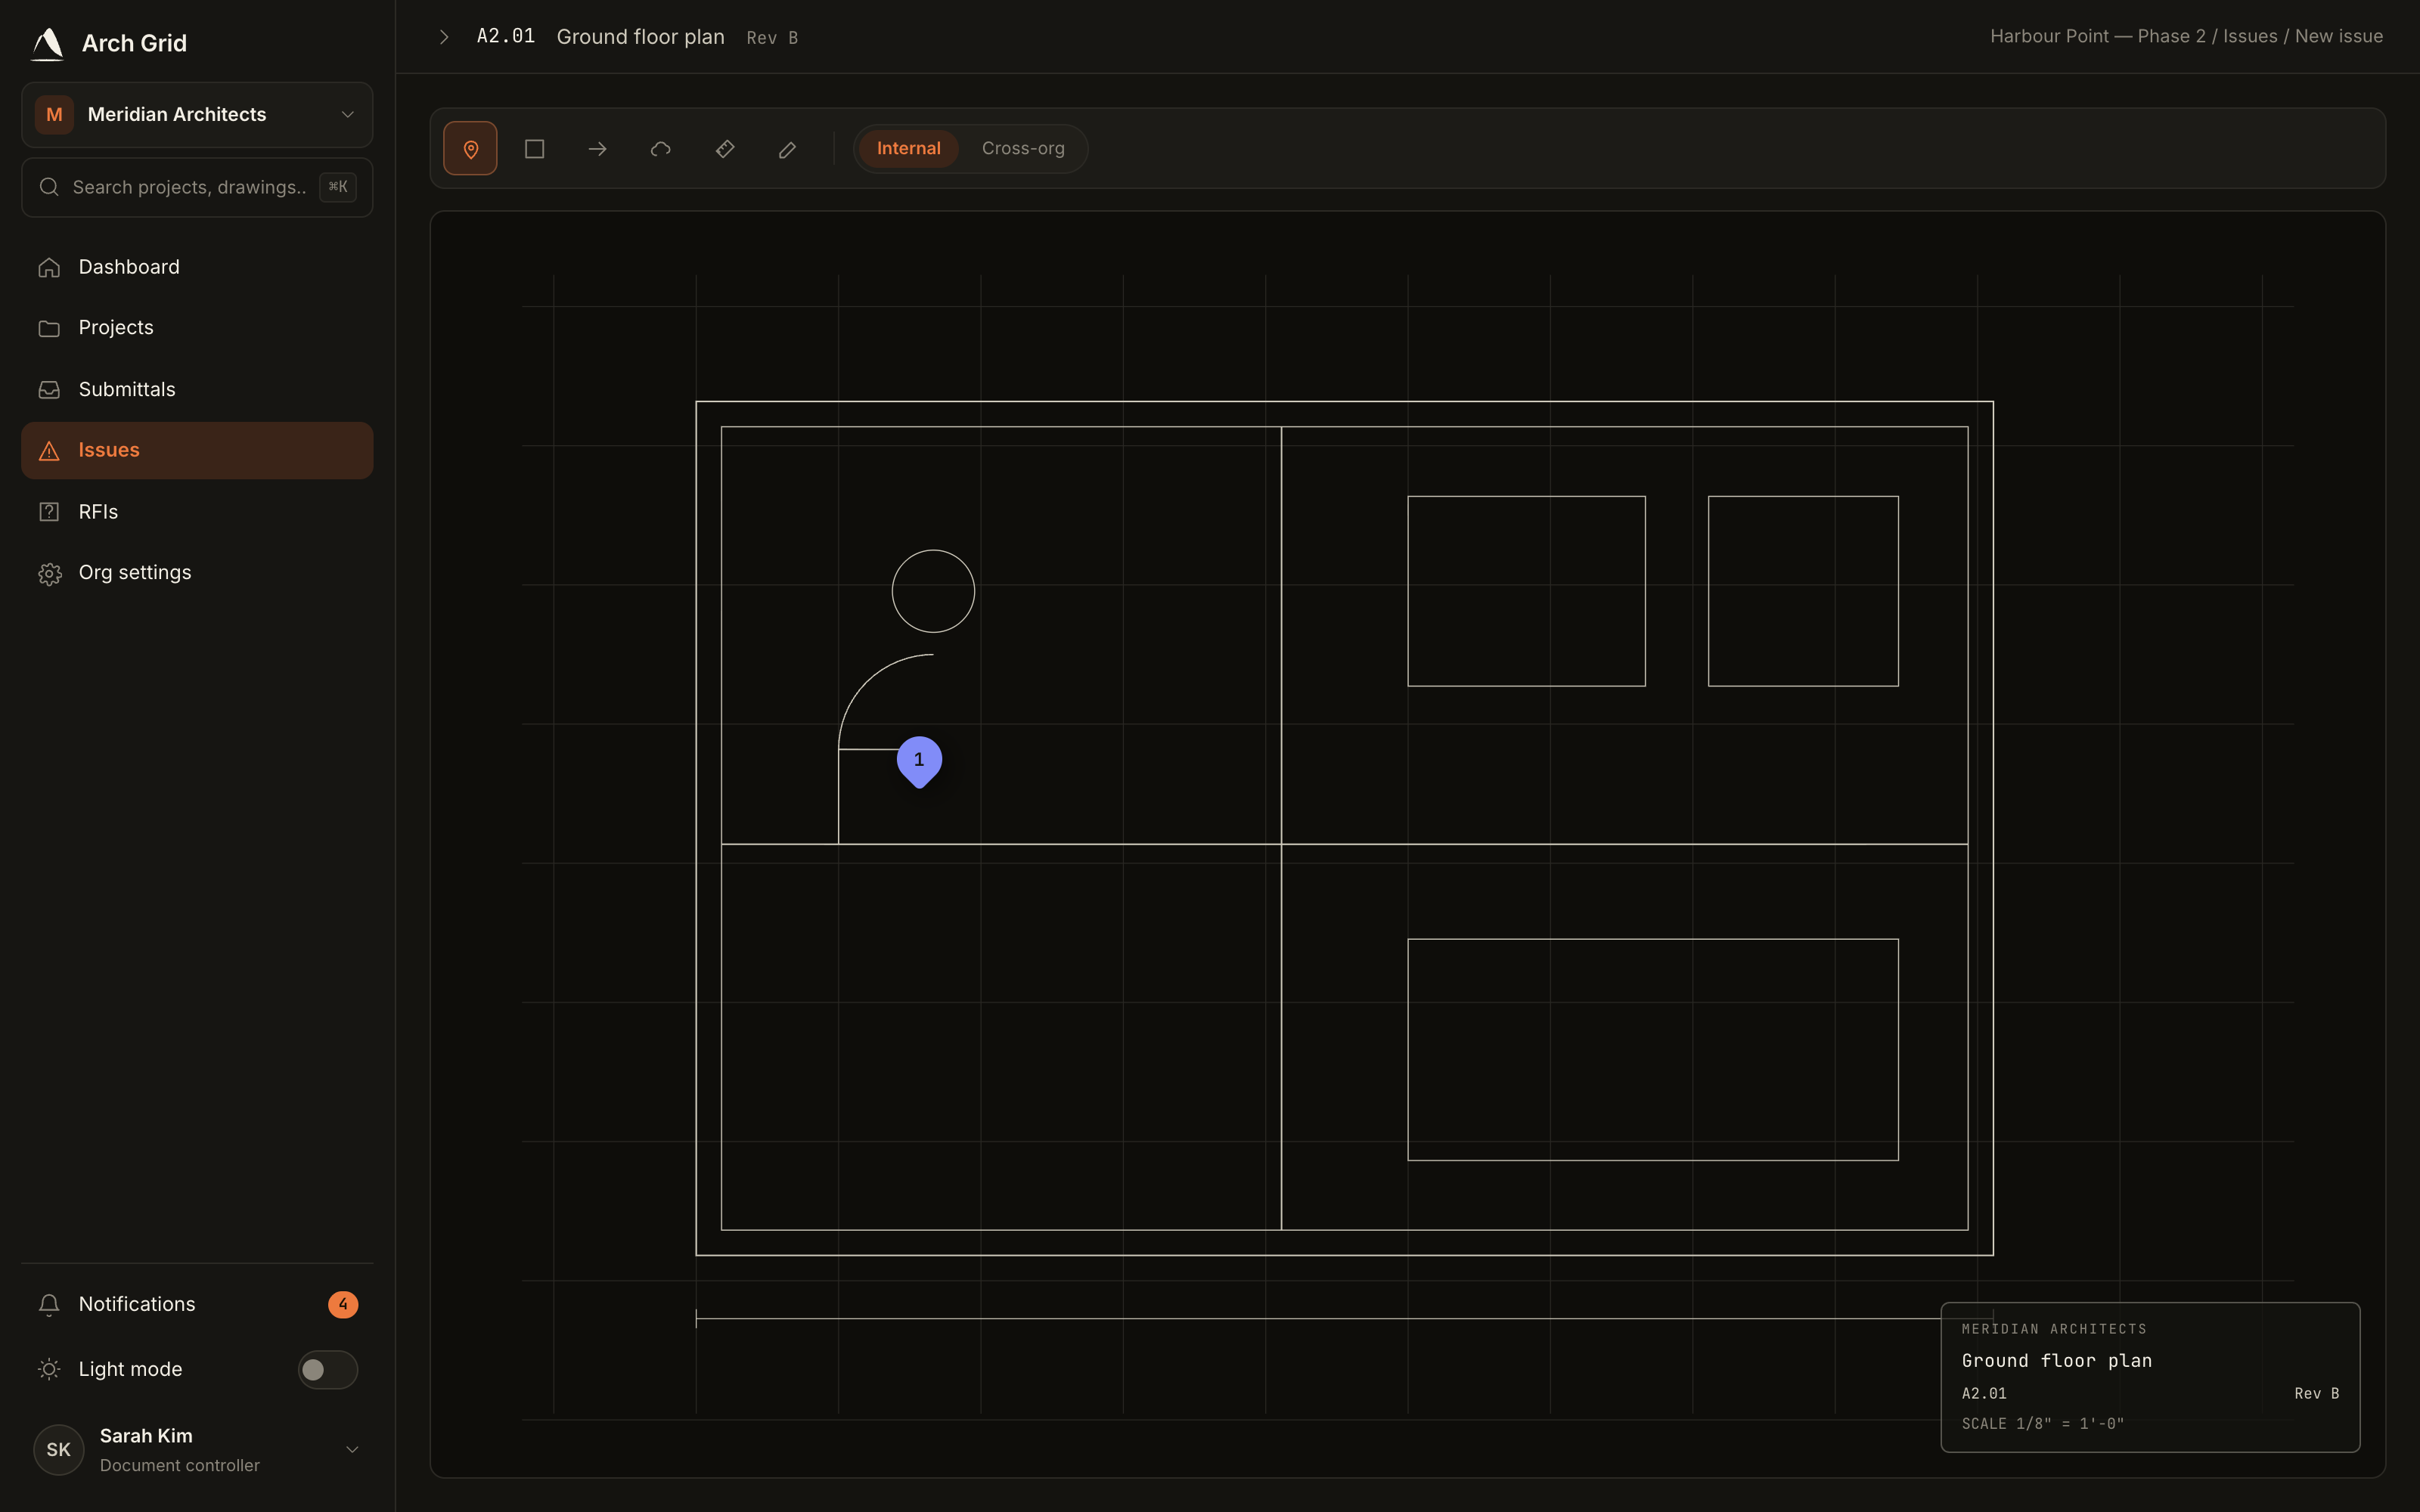Open Submittals in the sidebar
The width and height of the screenshot is (2420, 1512).
pyautogui.click(x=197, y=389)
